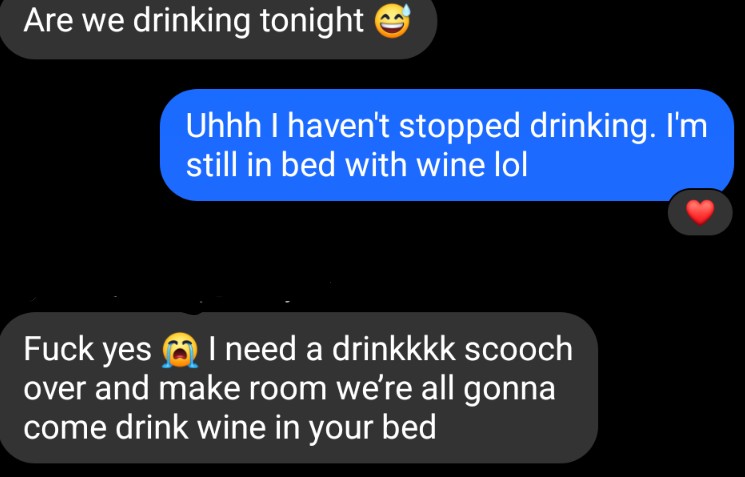This screenshot has width=745, height=477.
Task: Click the grinning sweat emoji after 'tonight'
Action: (x=392, y=21)
